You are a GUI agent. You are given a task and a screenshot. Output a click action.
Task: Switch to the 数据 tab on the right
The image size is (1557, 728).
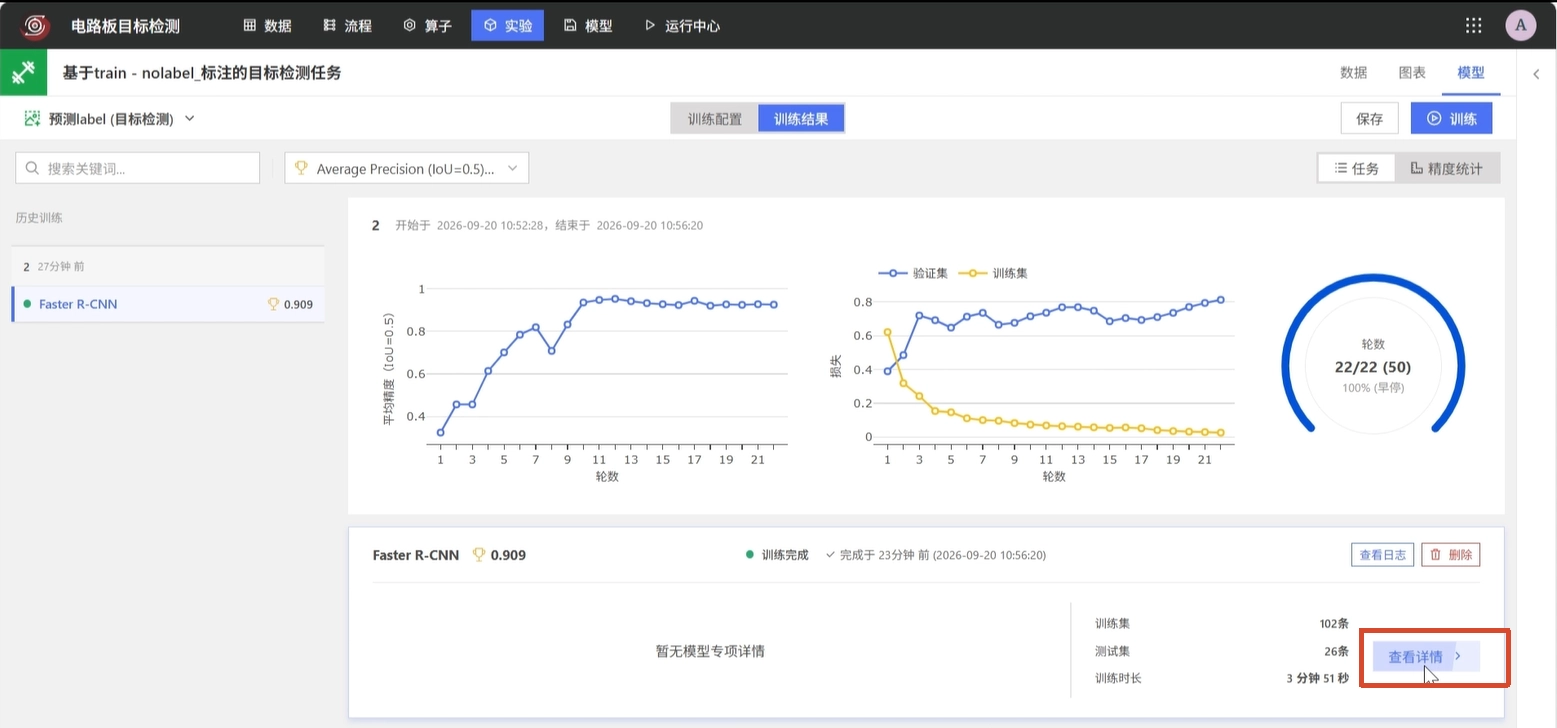point(1353,73)
